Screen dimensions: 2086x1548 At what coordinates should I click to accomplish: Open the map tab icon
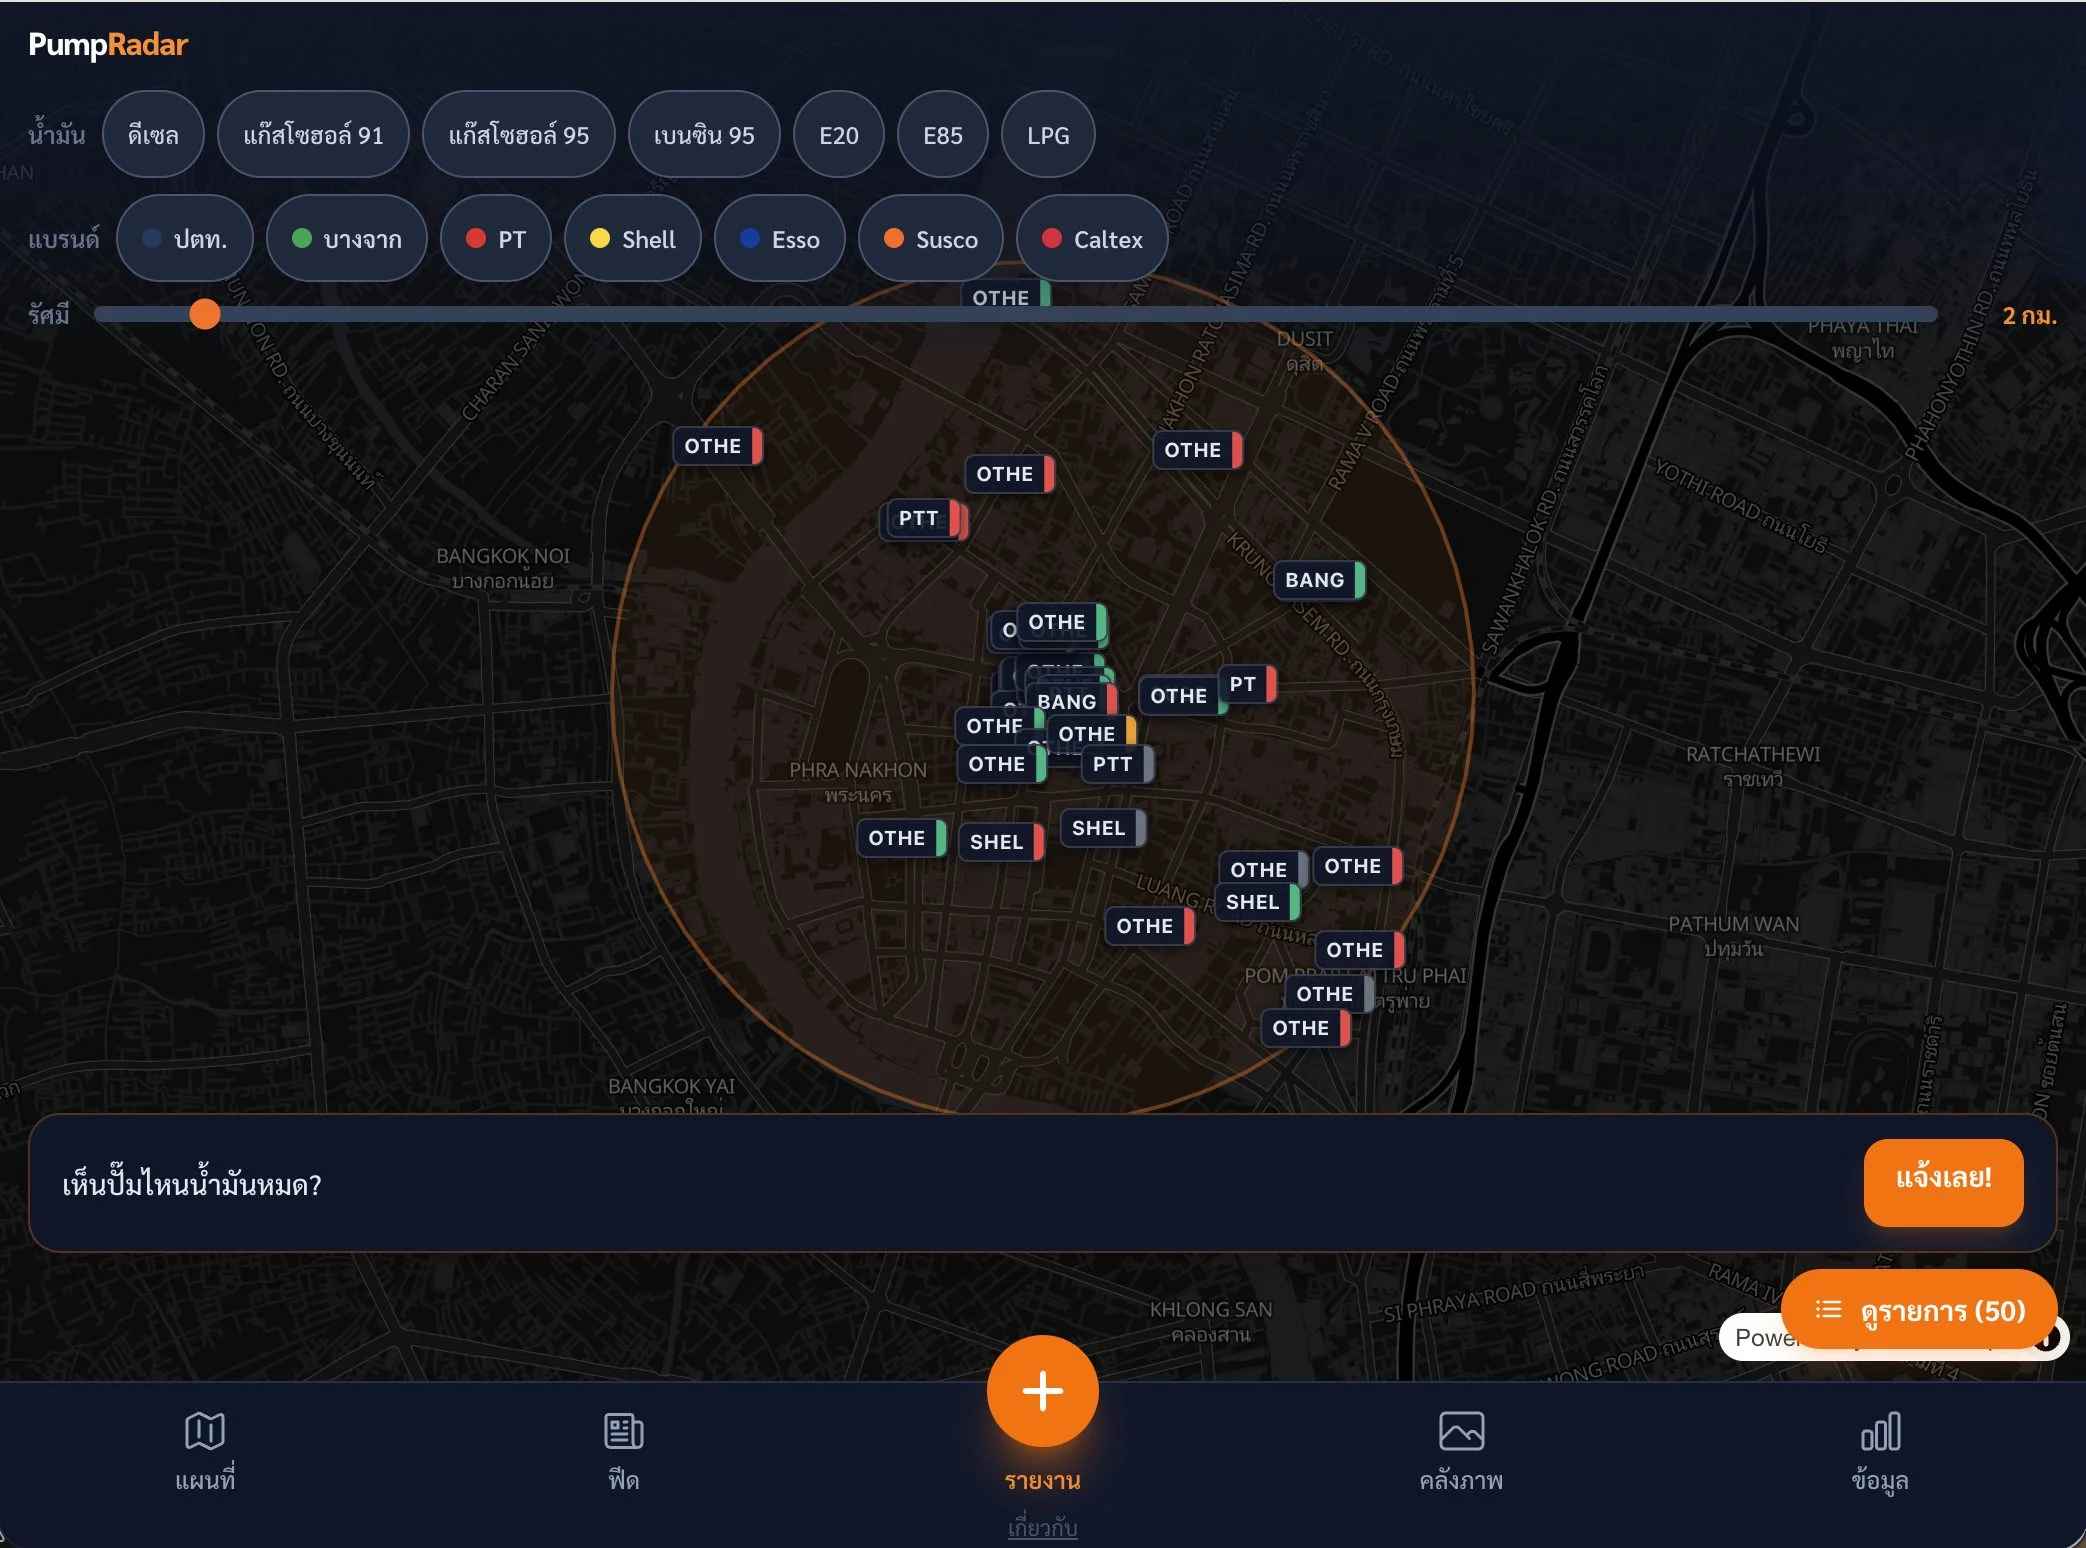click(205, 1431)
